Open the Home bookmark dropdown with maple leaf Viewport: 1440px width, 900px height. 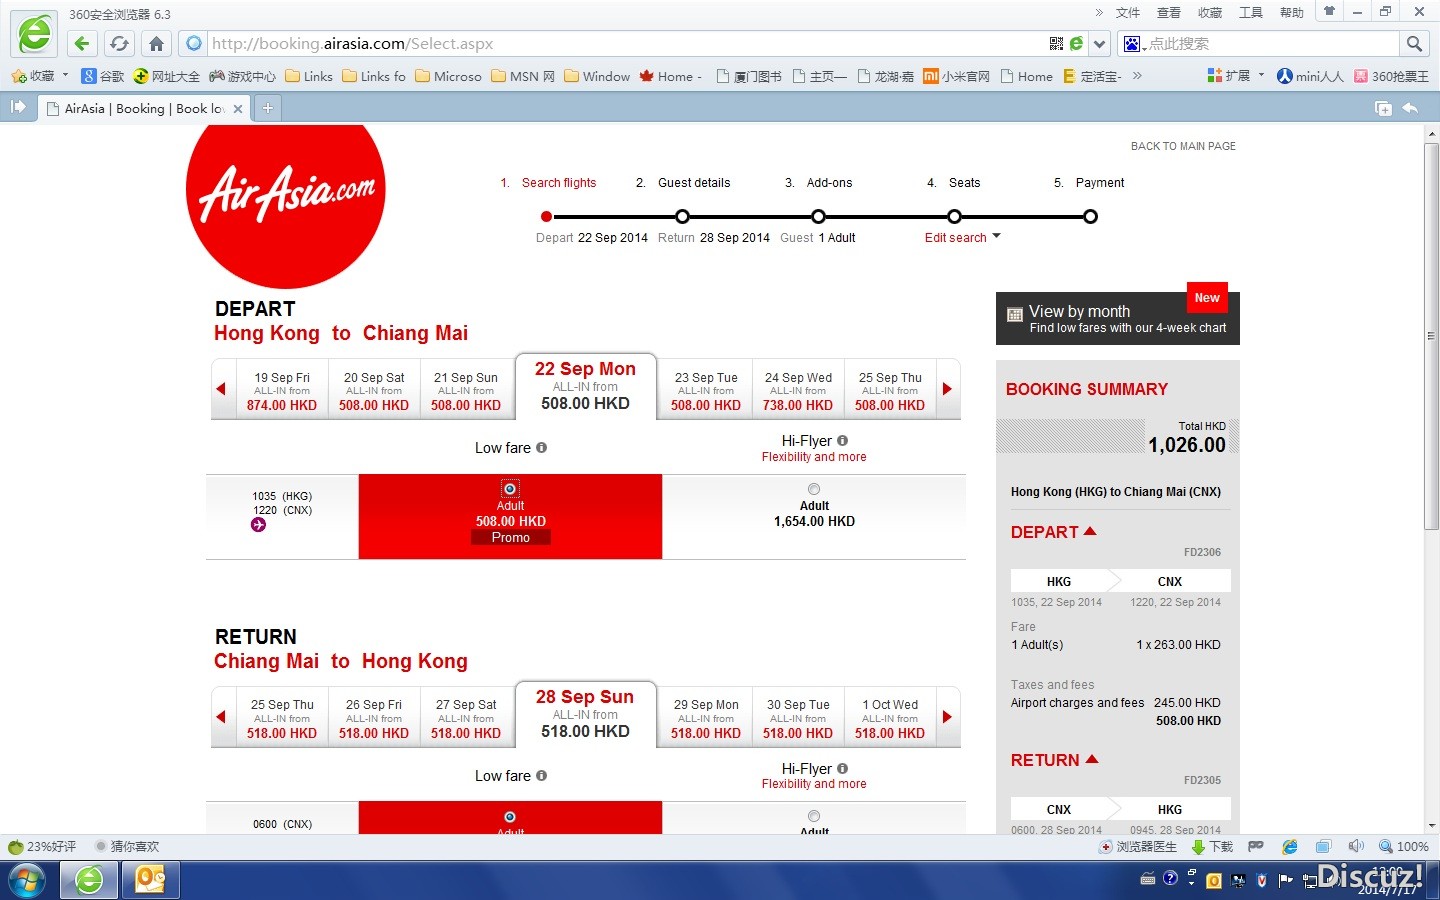pos(670,76)
